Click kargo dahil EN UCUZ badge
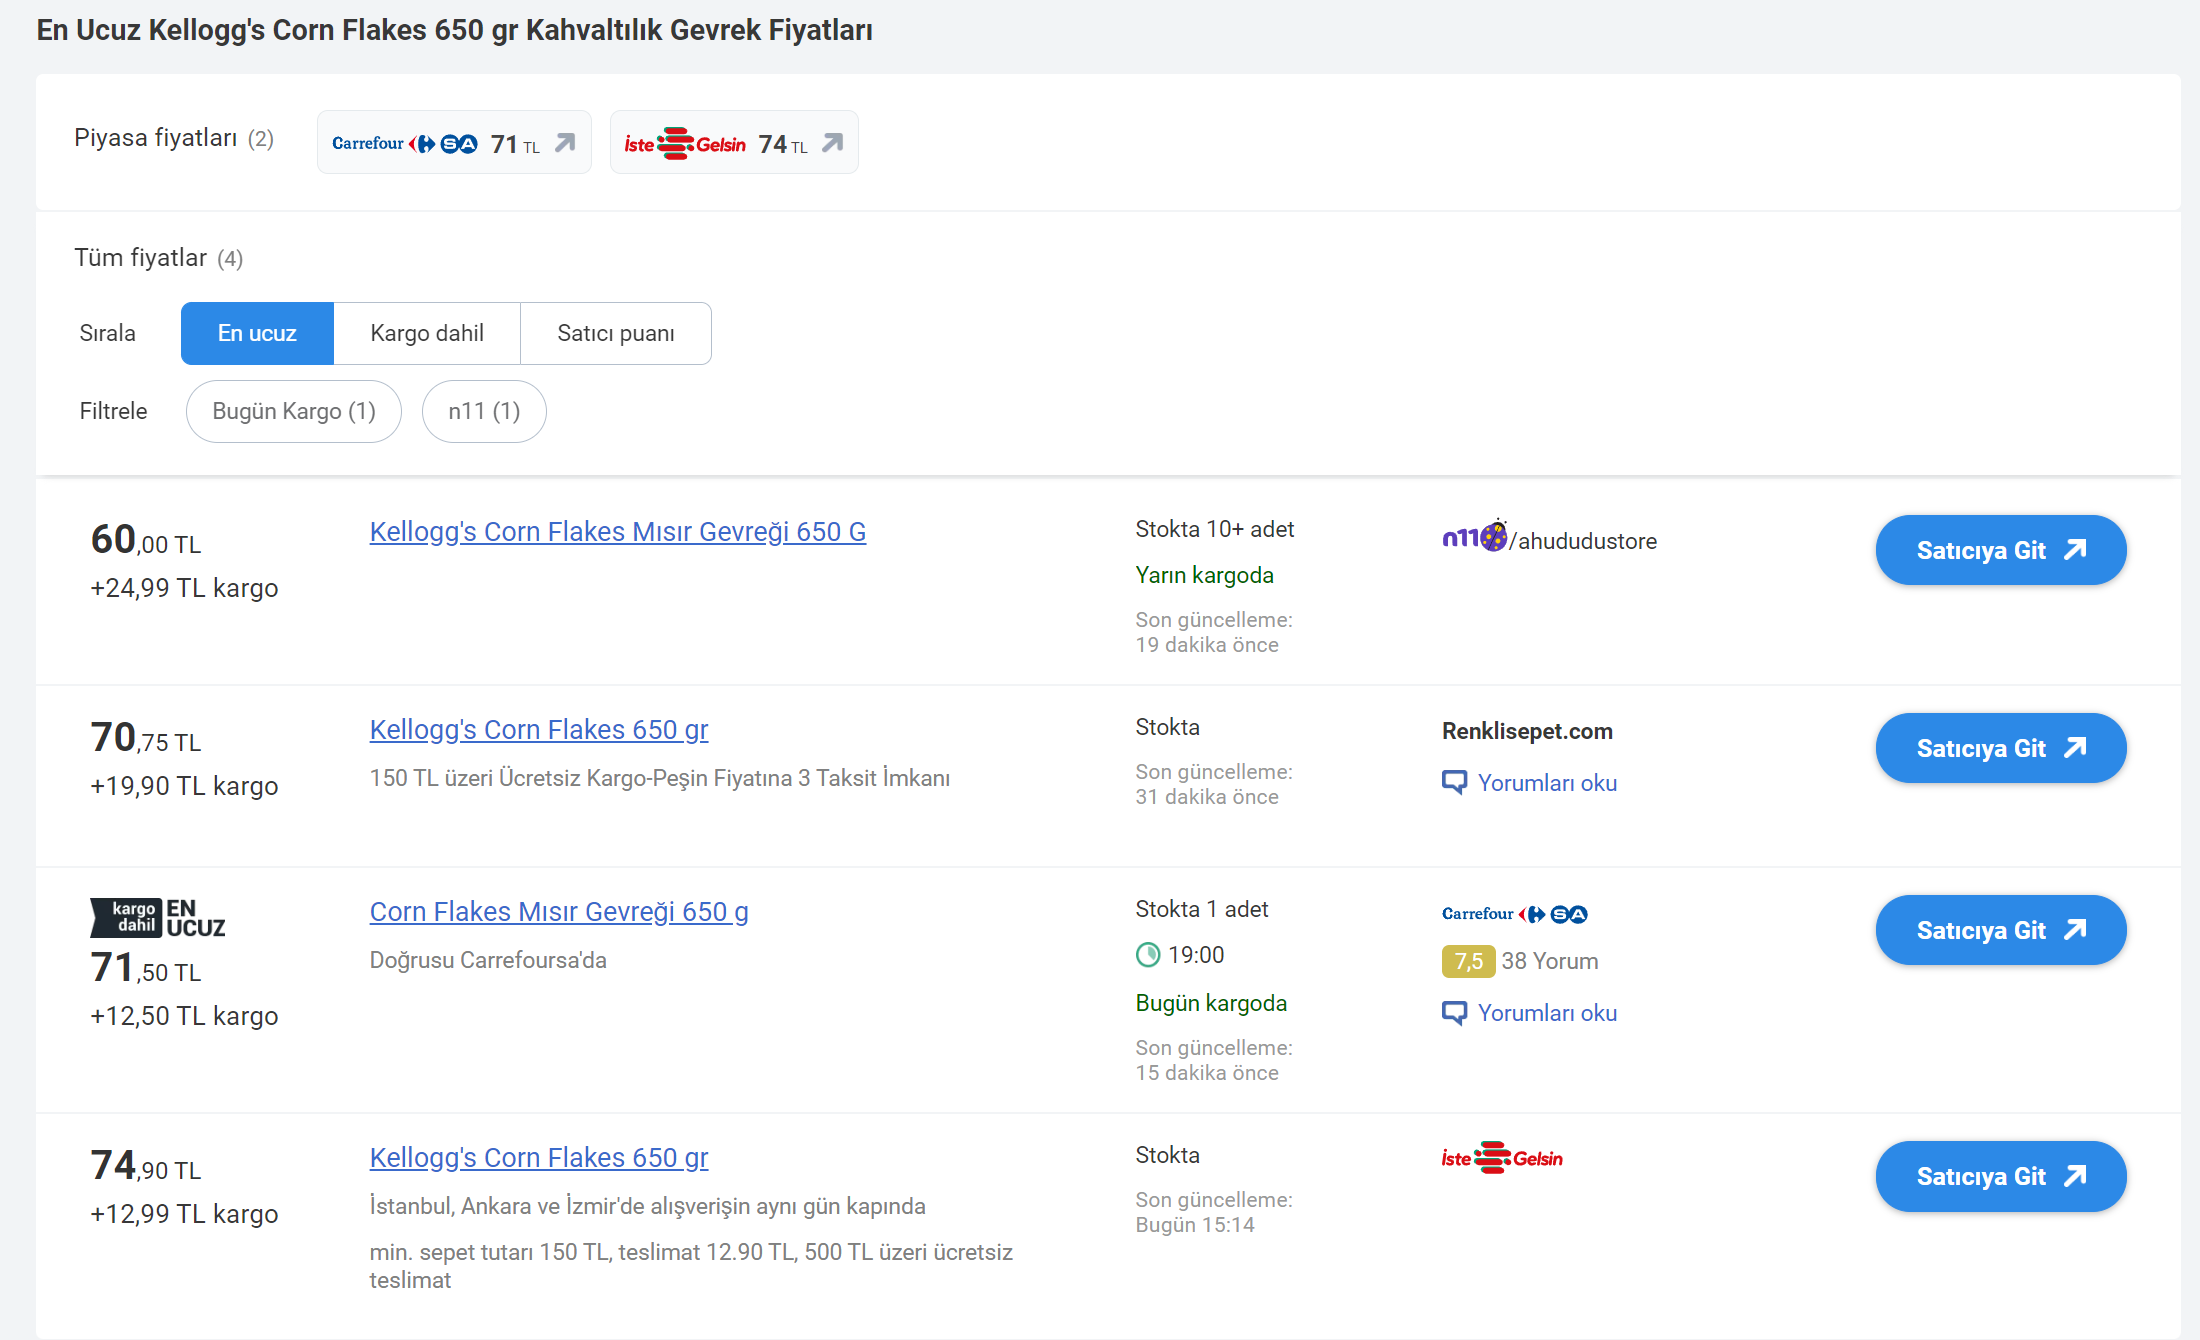The width and height of the screenshot is (2200, 1340). point(158,918)
